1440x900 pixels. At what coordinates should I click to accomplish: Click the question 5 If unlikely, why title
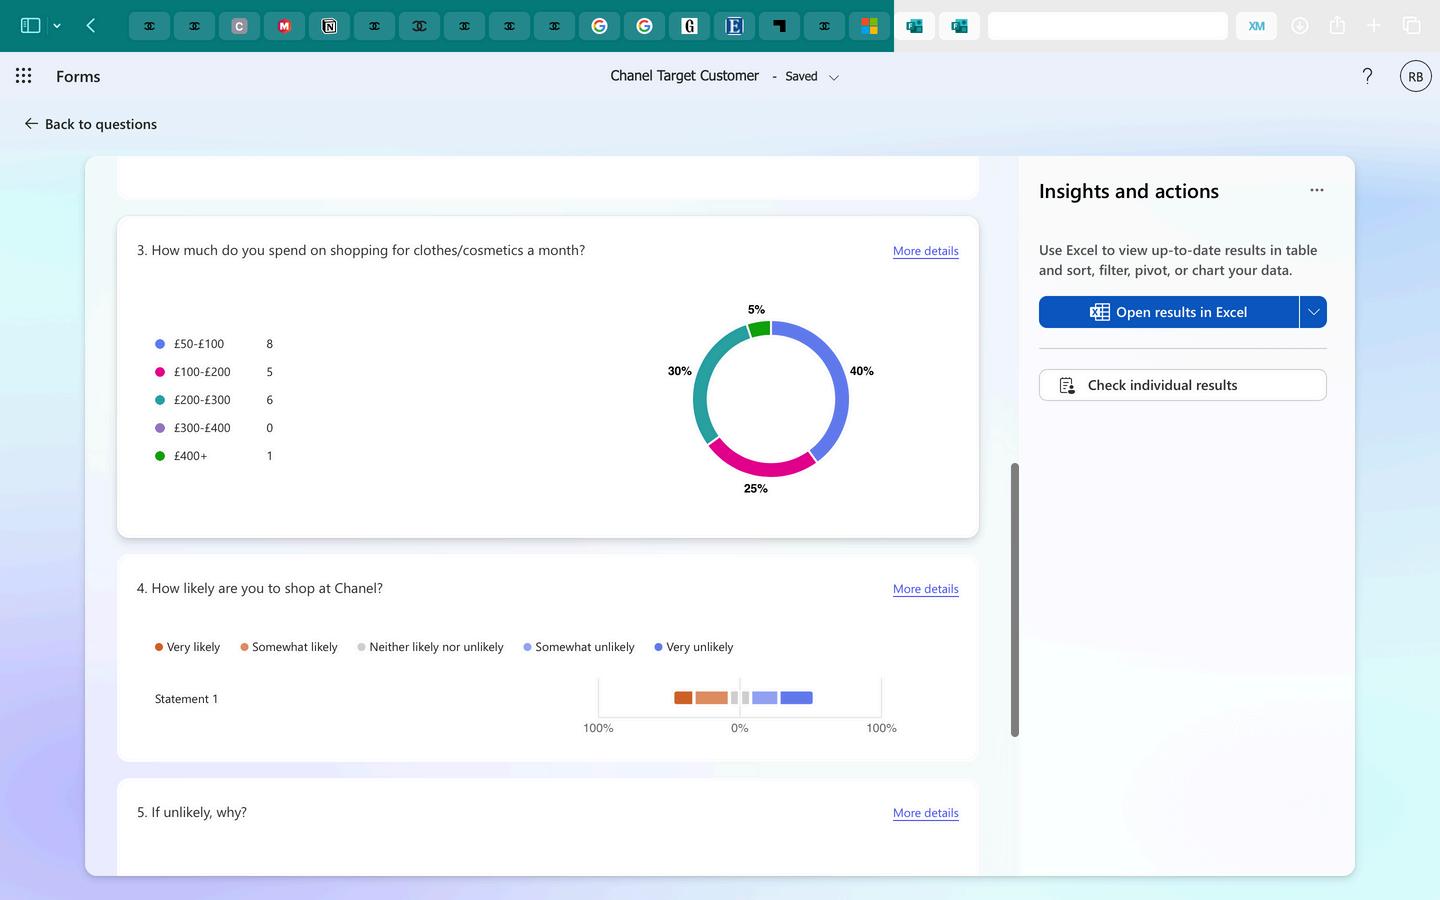(x=192, y=812)
